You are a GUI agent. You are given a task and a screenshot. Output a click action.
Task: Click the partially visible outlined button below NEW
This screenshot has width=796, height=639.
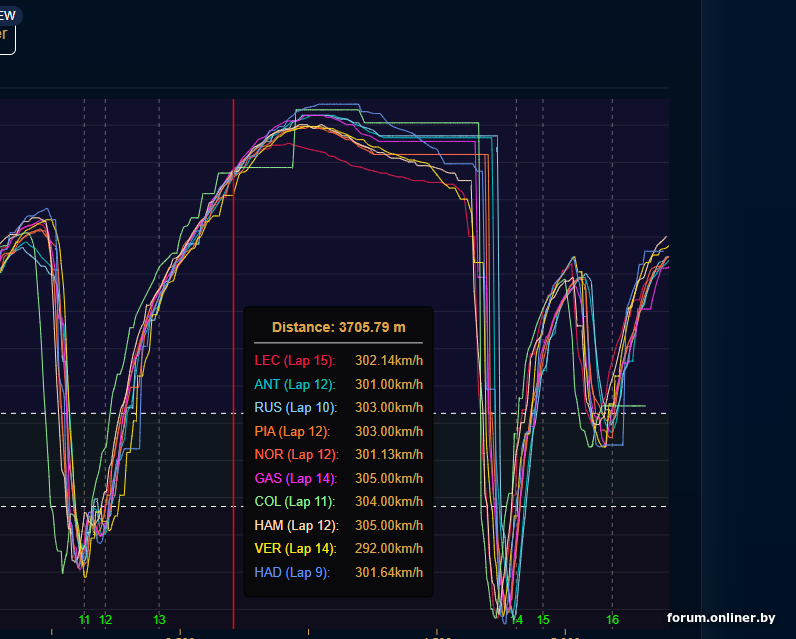tap(7, 38)
